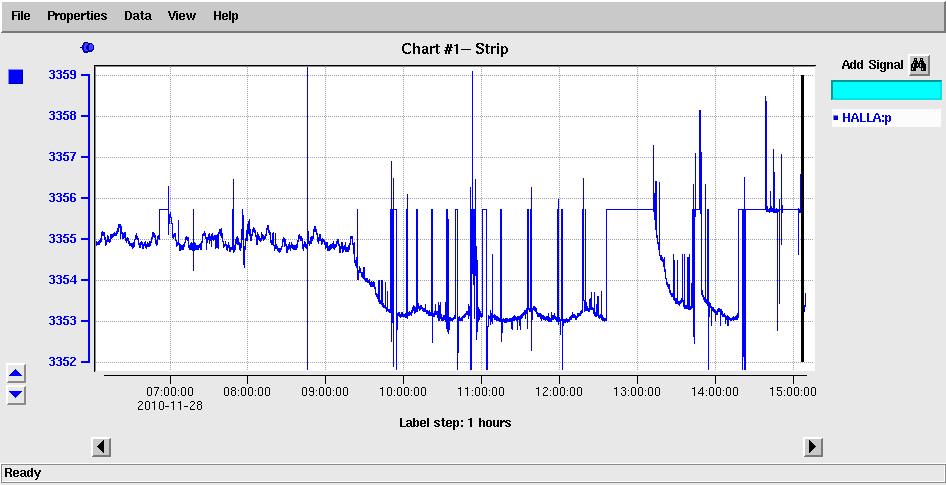
Task: Click the 3357 y-axis value
Action: tap(62, 157)
